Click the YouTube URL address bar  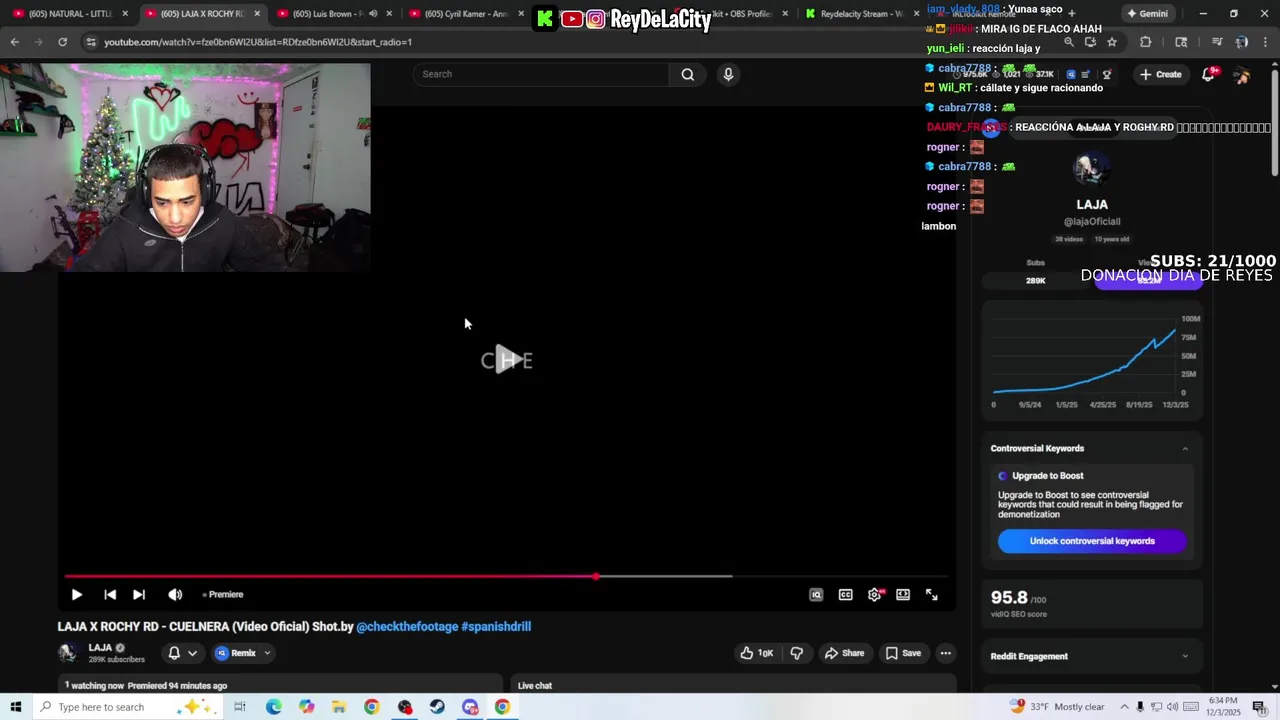tap(570, 42)
